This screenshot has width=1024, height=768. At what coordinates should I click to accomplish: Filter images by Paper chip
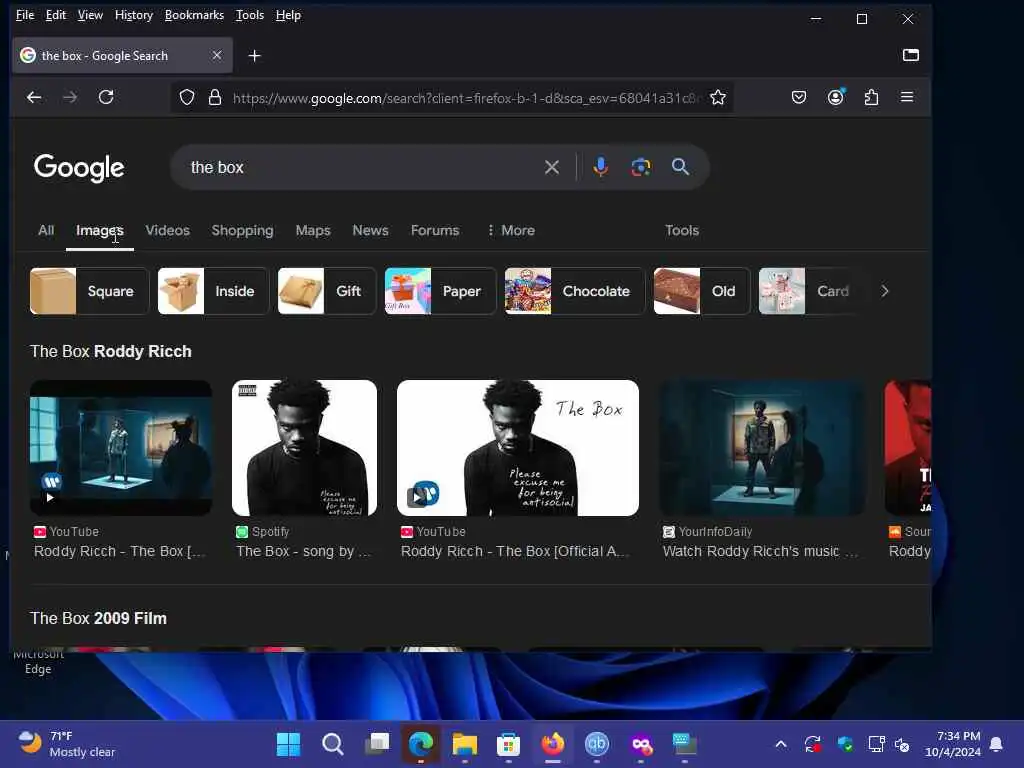(440, 291)
